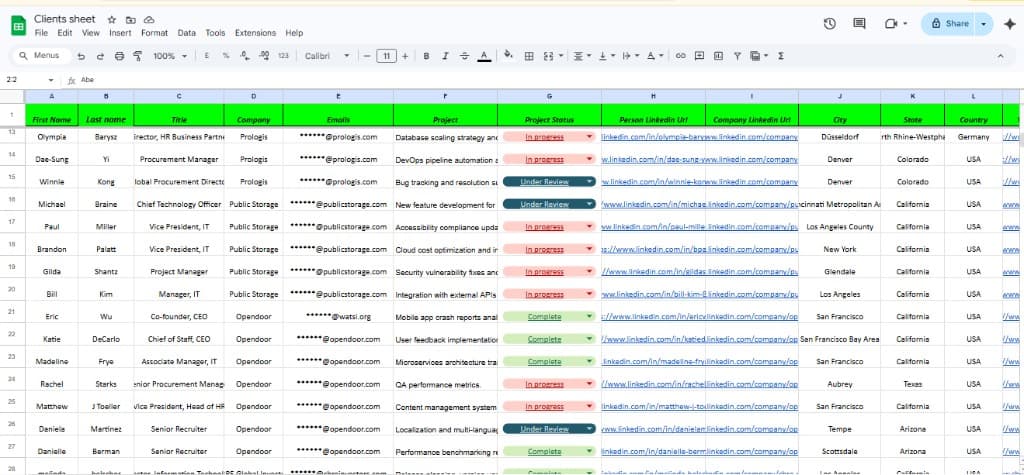Click the Share button

[950, 24]
